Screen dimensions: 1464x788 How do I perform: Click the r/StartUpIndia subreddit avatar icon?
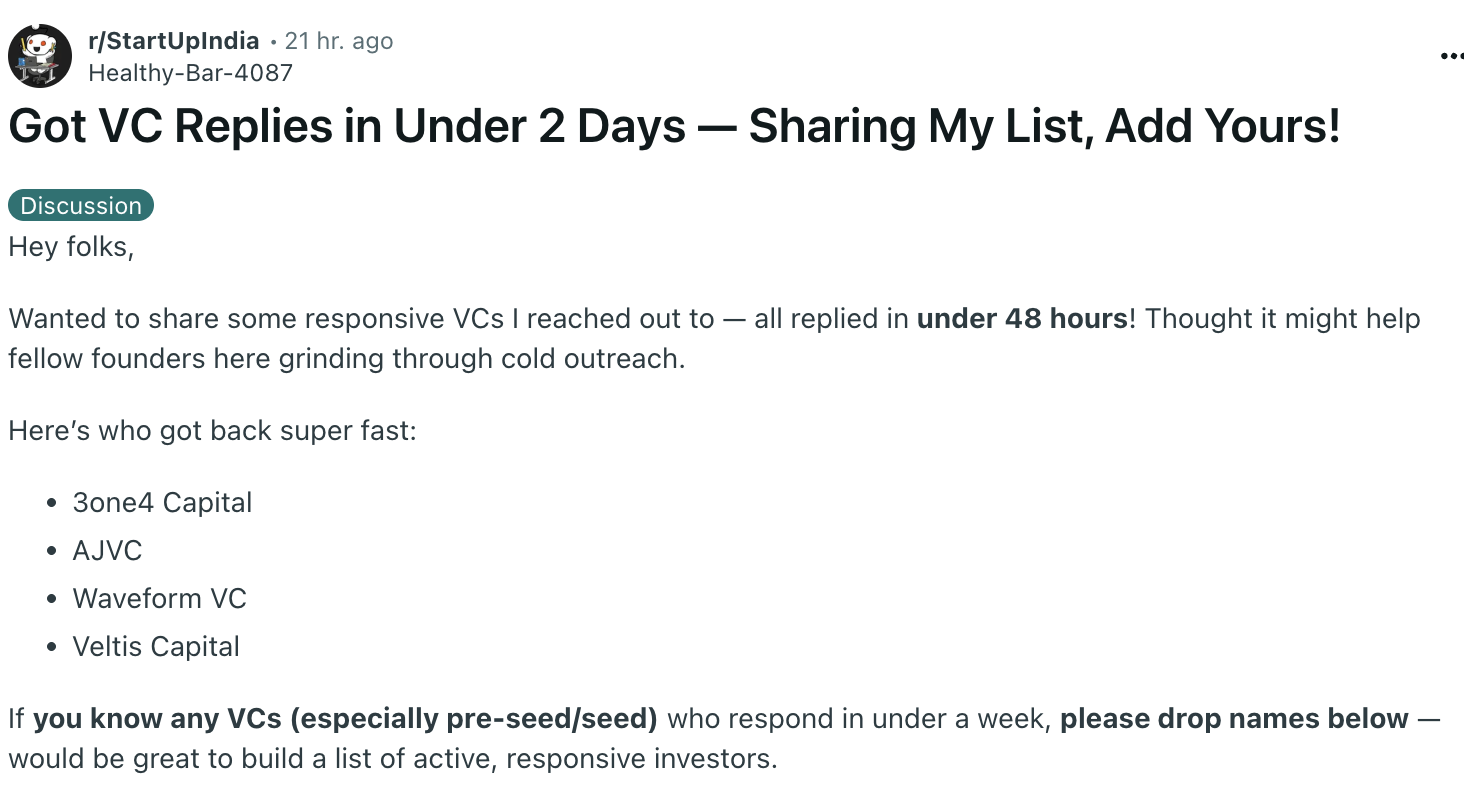tap(40, 56)
